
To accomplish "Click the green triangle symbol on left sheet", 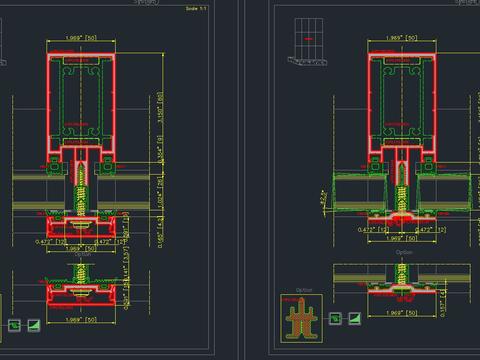I will (34, 325).
